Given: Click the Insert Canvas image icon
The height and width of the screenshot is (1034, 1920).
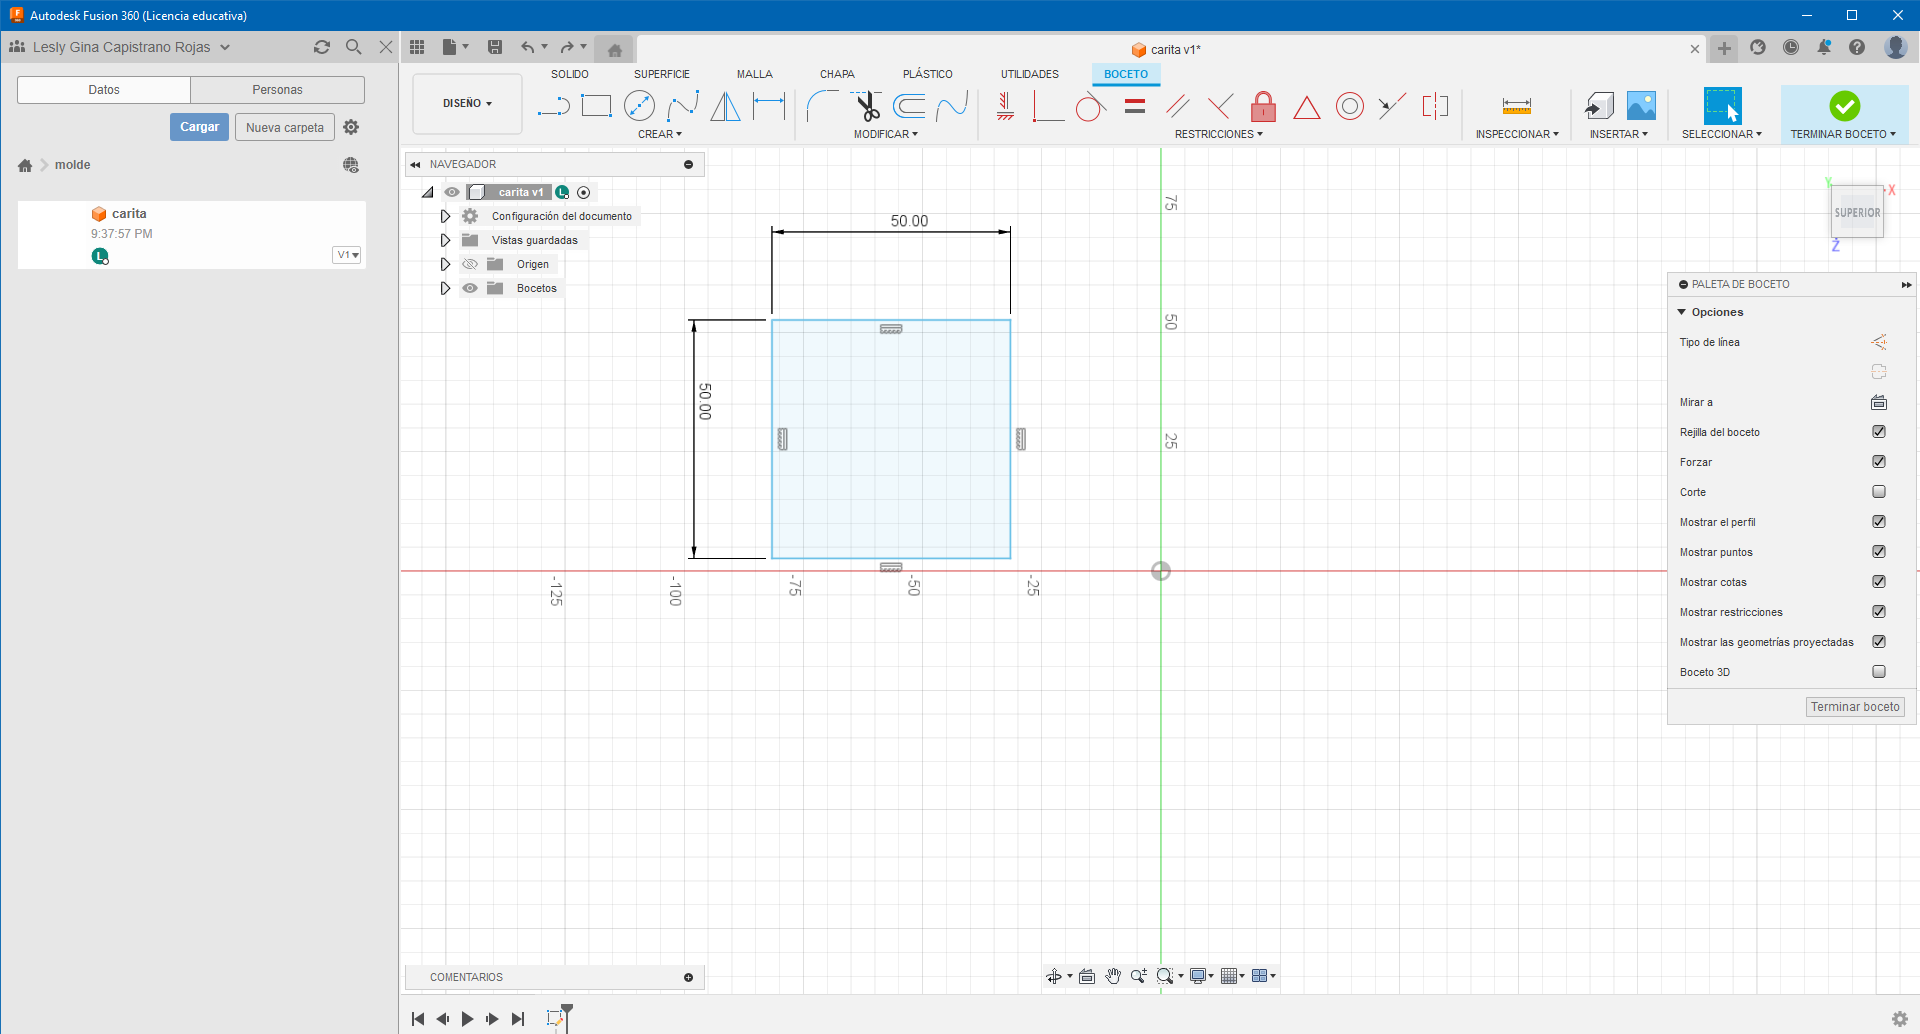Looking at the screenshot, I should [x=1641, y=106].
